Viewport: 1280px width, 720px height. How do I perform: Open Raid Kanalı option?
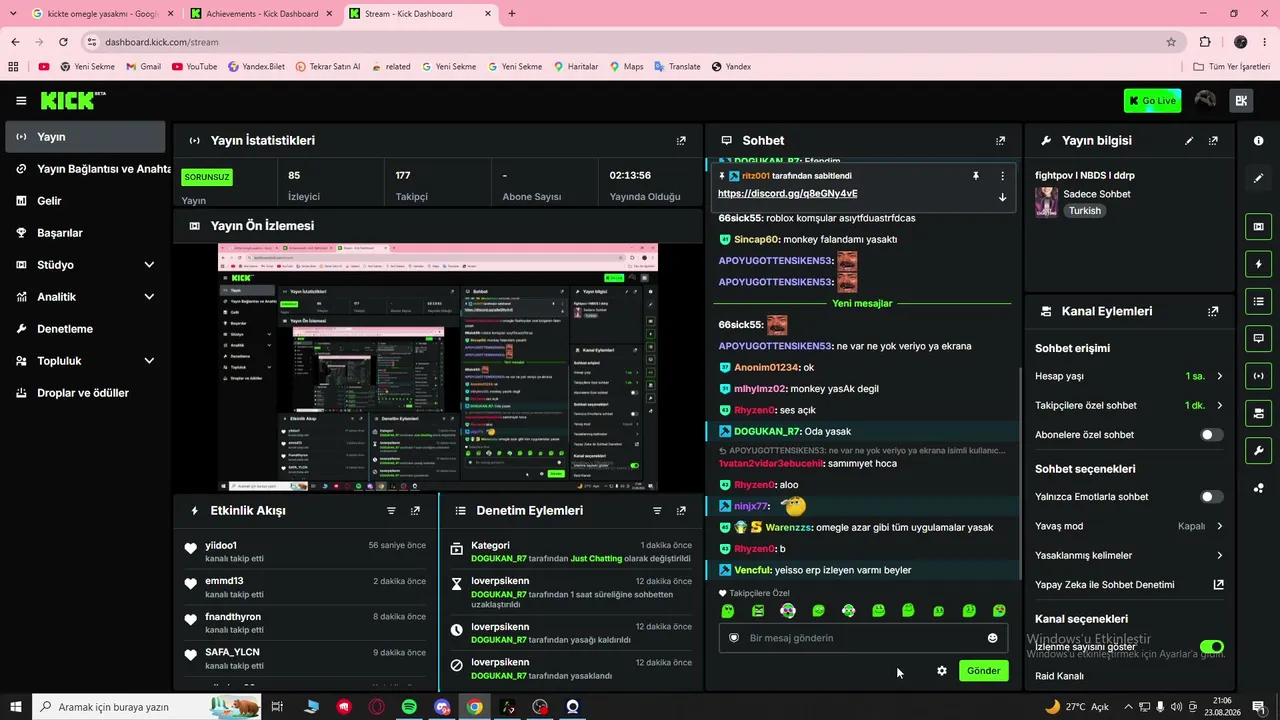(1059, 676)
